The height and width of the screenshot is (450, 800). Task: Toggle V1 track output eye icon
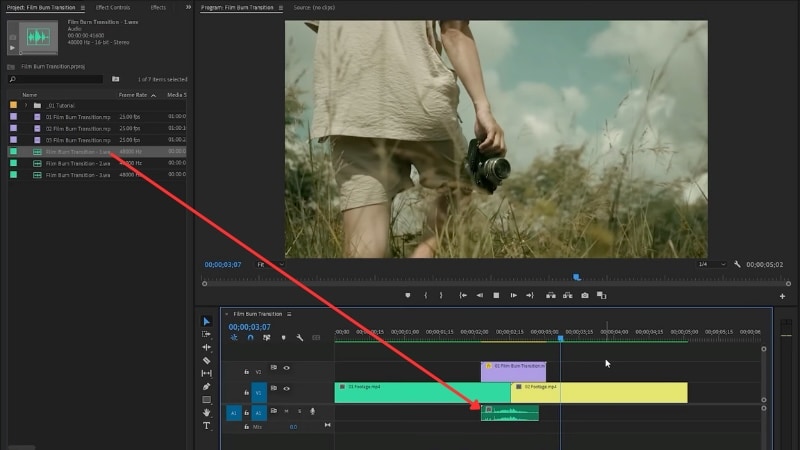(286, 388)
